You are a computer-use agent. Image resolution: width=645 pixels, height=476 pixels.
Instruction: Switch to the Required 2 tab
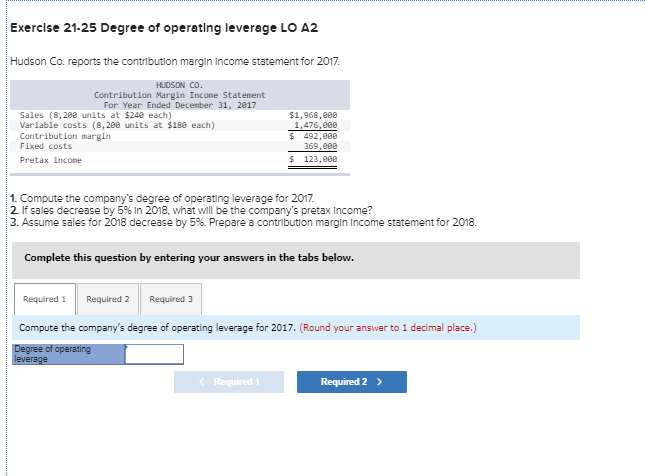point(108,299)
